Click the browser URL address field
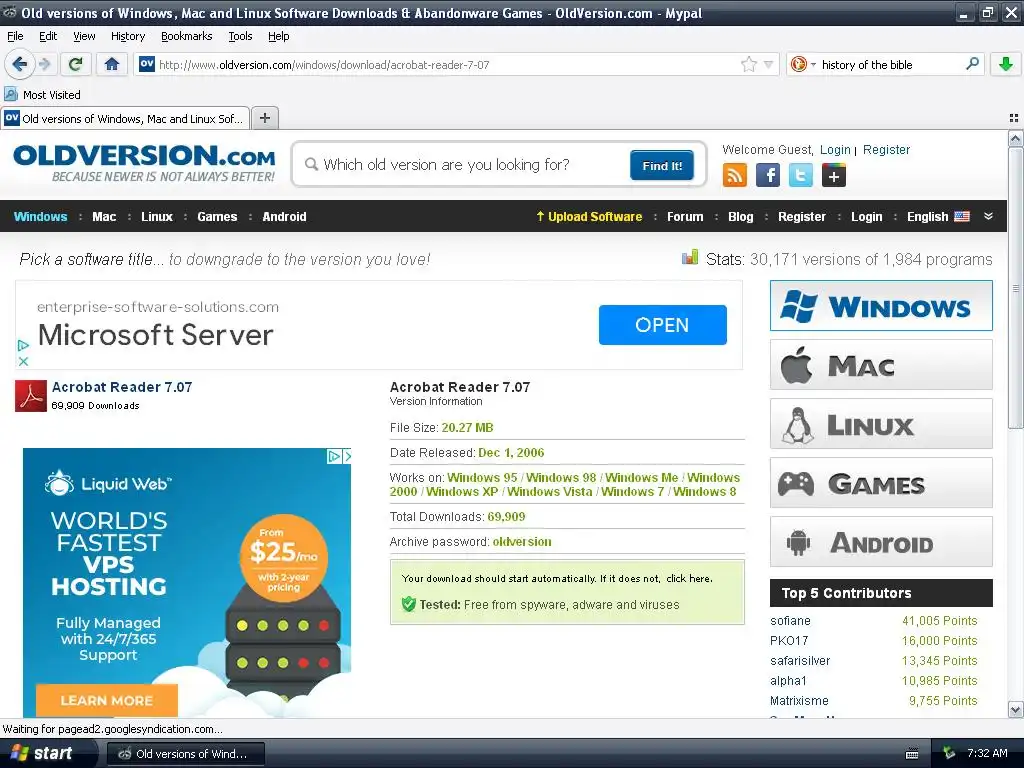This screenshot has height=768, width=1024. click(x=447, y=64)
